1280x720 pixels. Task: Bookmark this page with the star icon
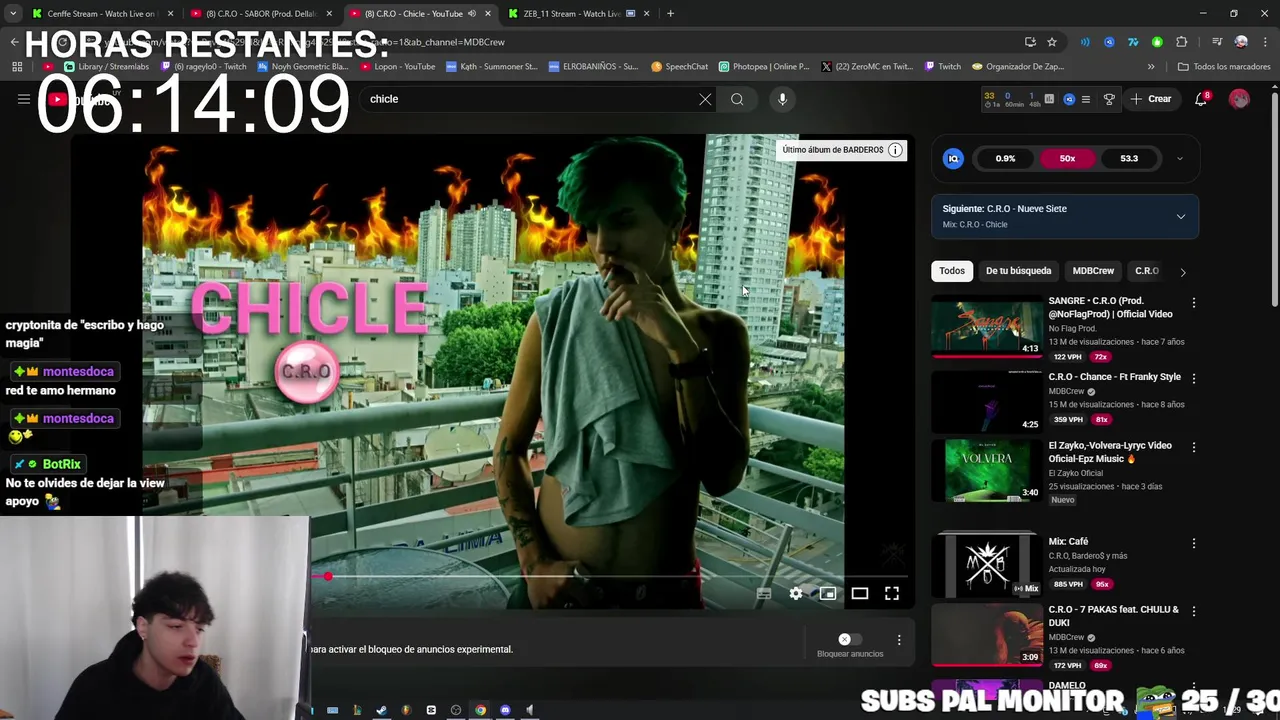click(x=1052, y=42)
